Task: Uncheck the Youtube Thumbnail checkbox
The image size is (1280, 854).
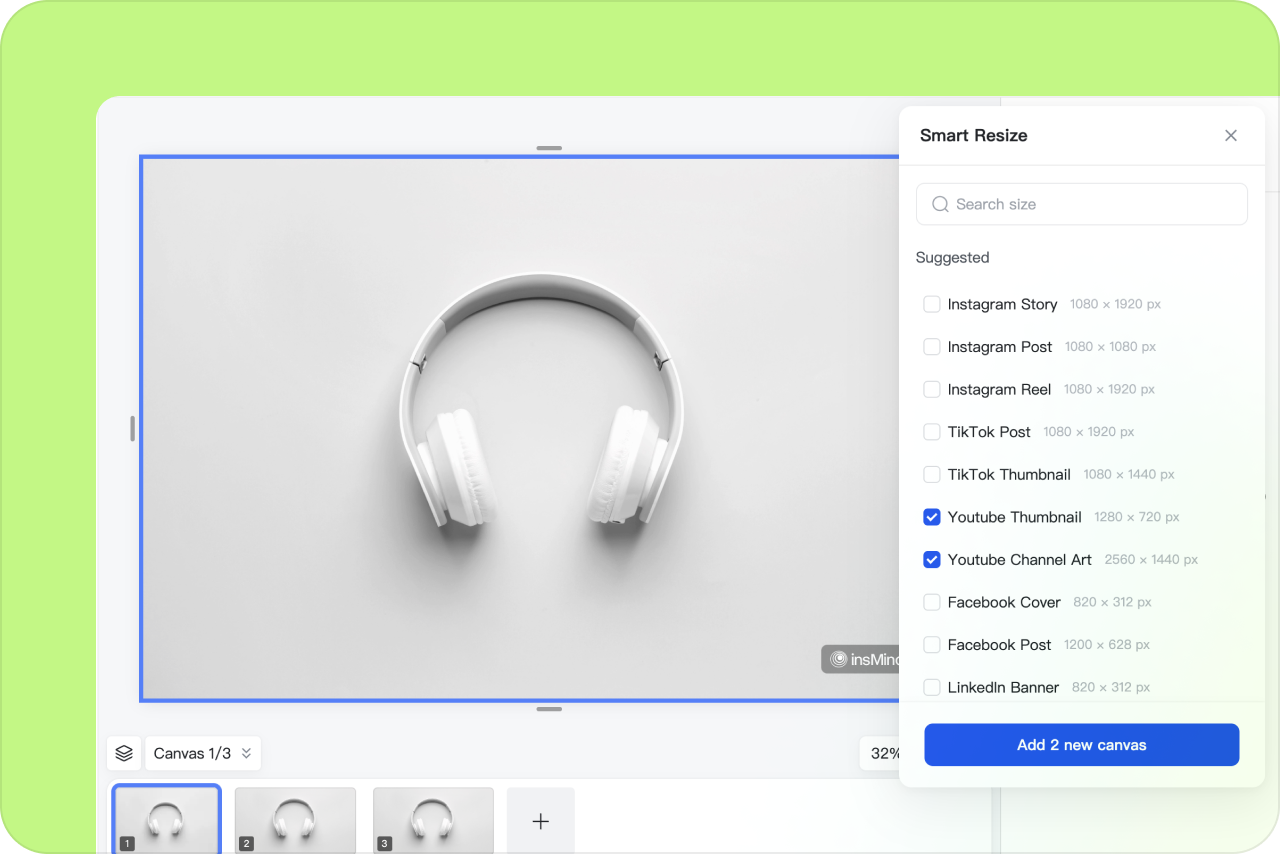Action: [x=931, y=517]
